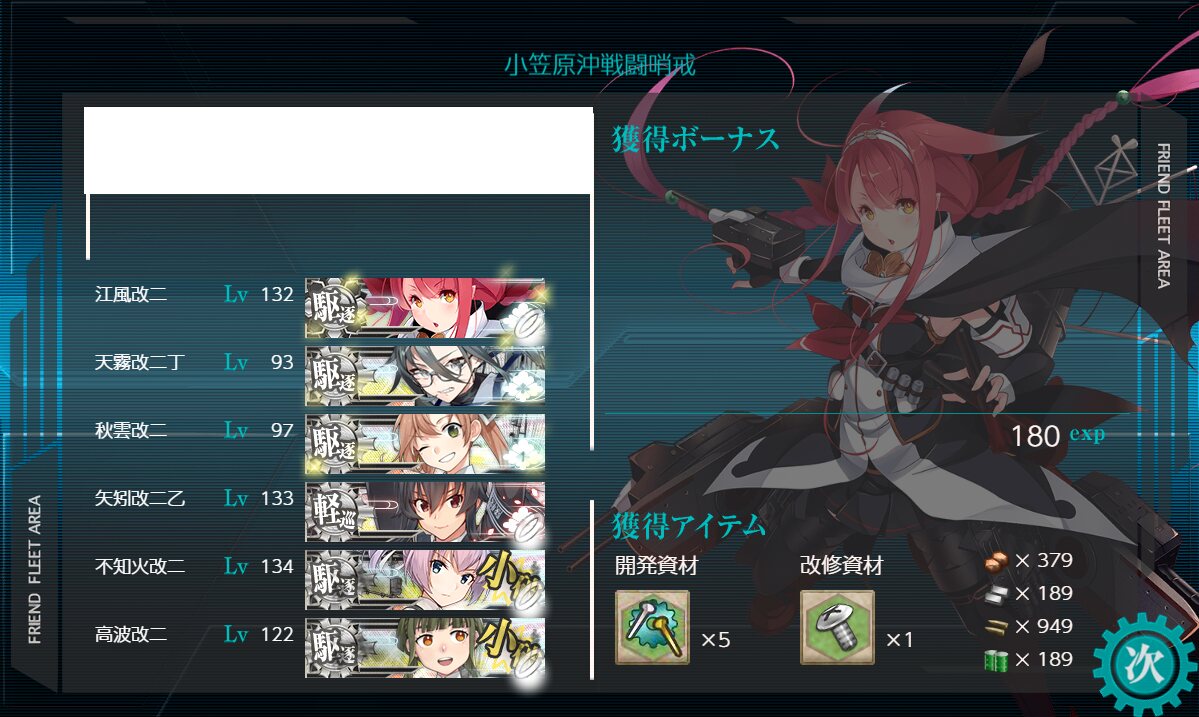The height and width of the screenshot is (717, 1199).
Task: Click the 江風改二 ship name text
Action: point(131,294)
